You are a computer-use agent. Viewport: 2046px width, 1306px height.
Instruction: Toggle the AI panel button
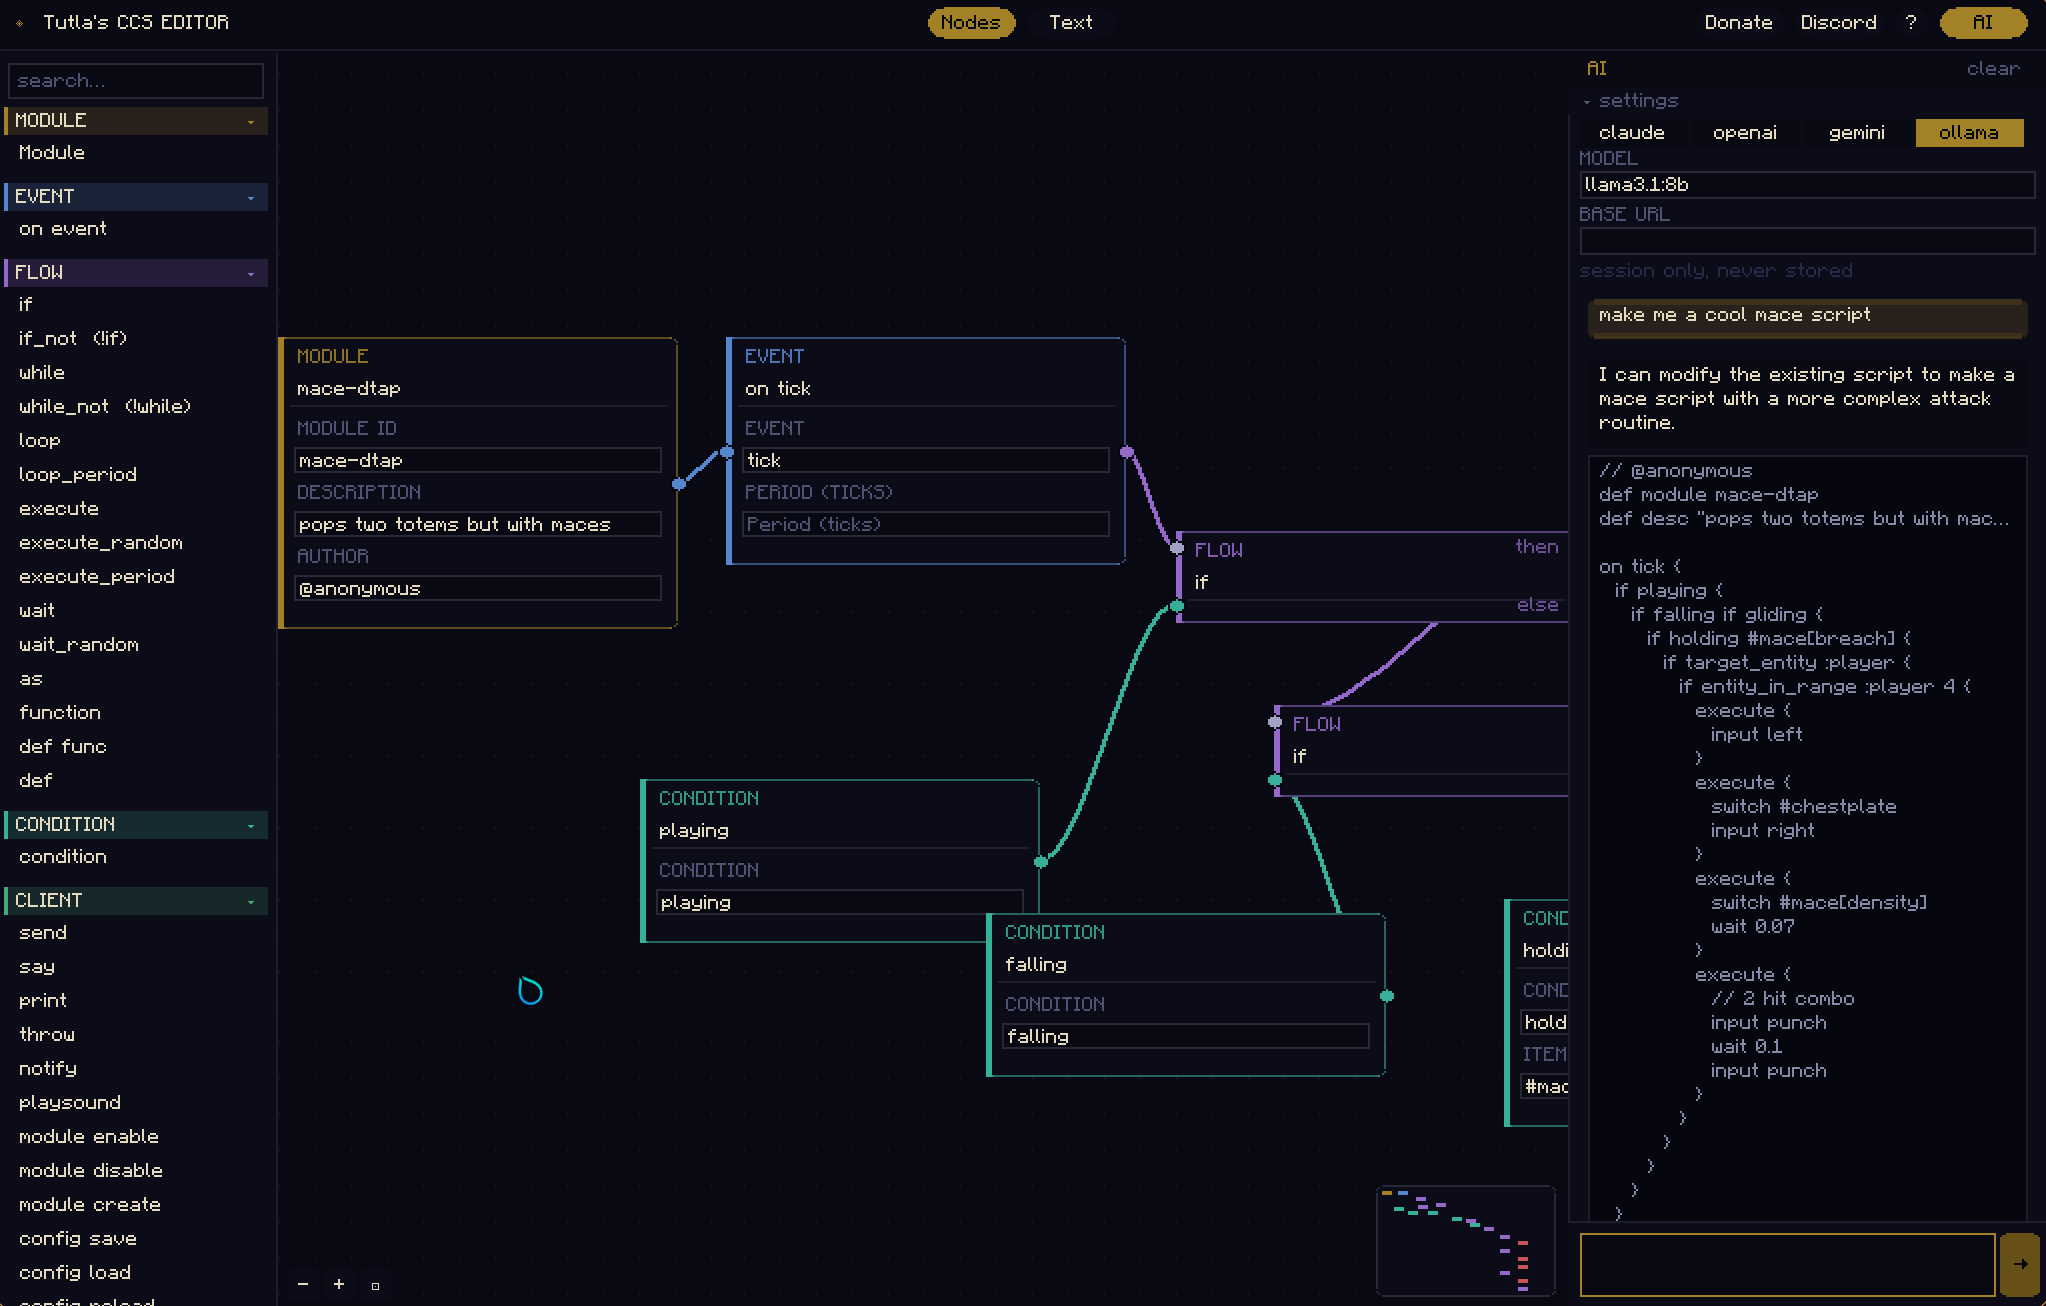pos(1983,22)
